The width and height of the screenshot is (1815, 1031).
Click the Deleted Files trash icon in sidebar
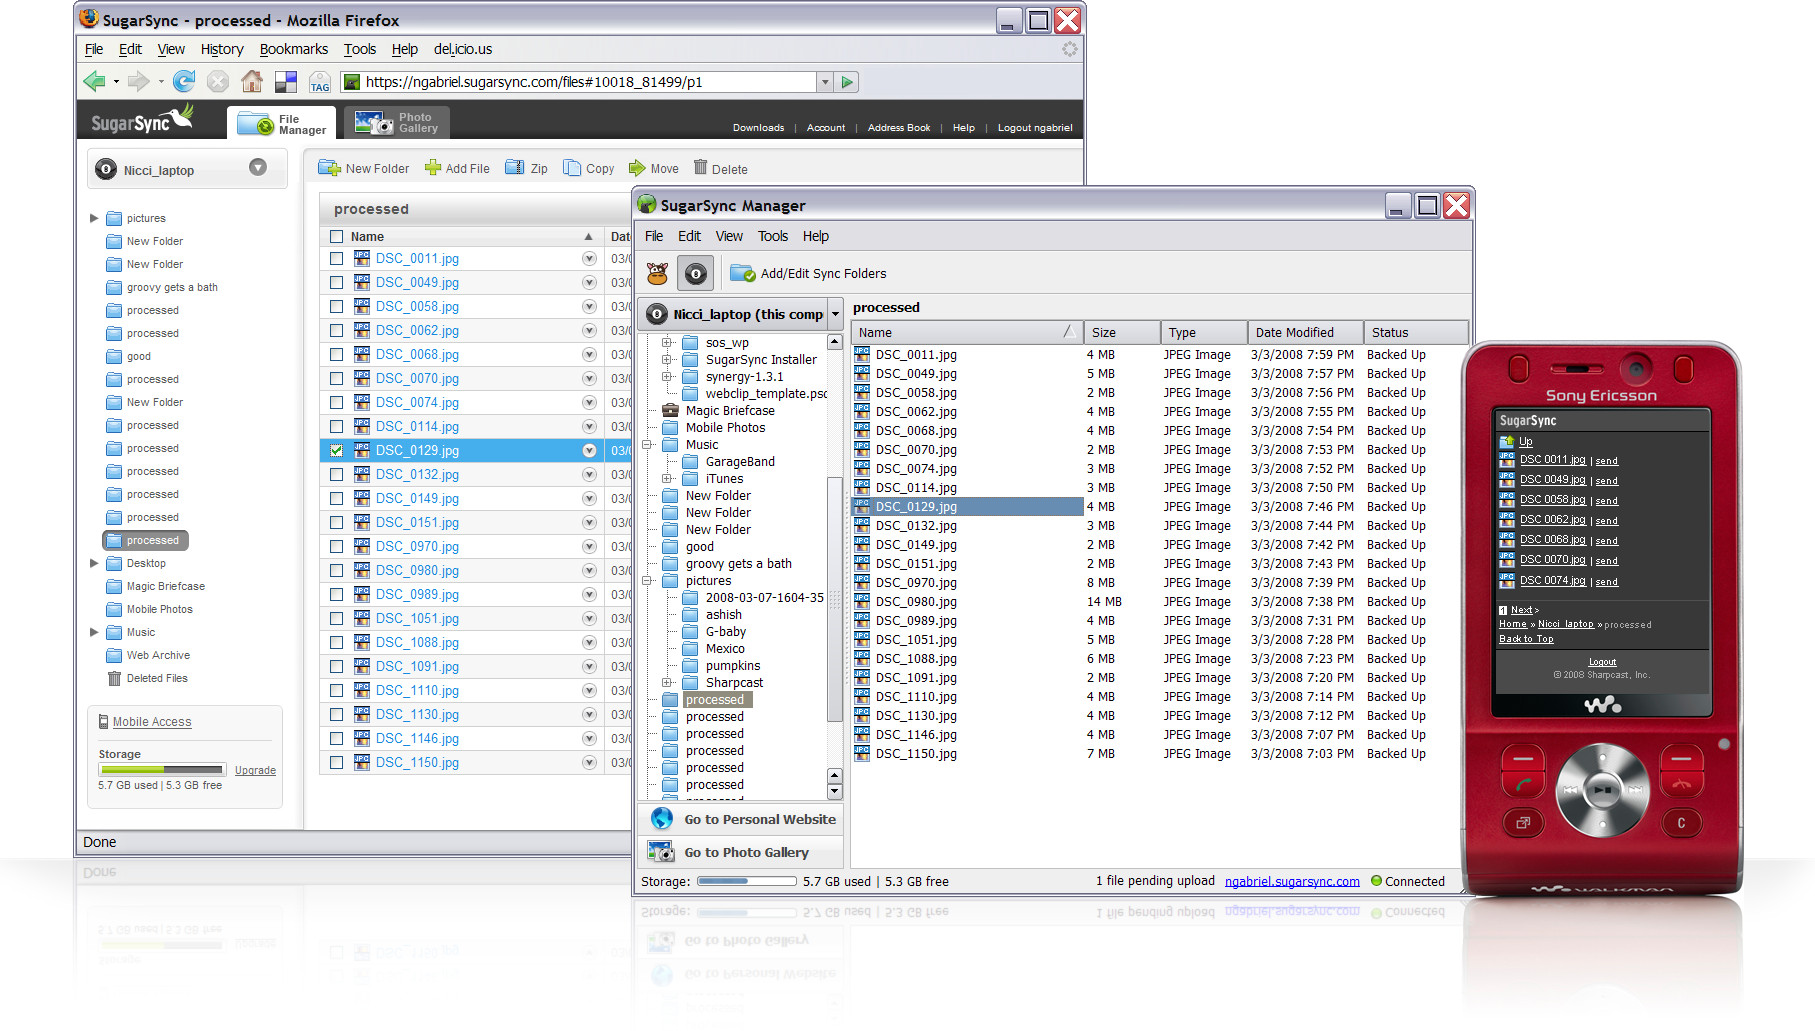pyautogui.click(x=114, y=678)
